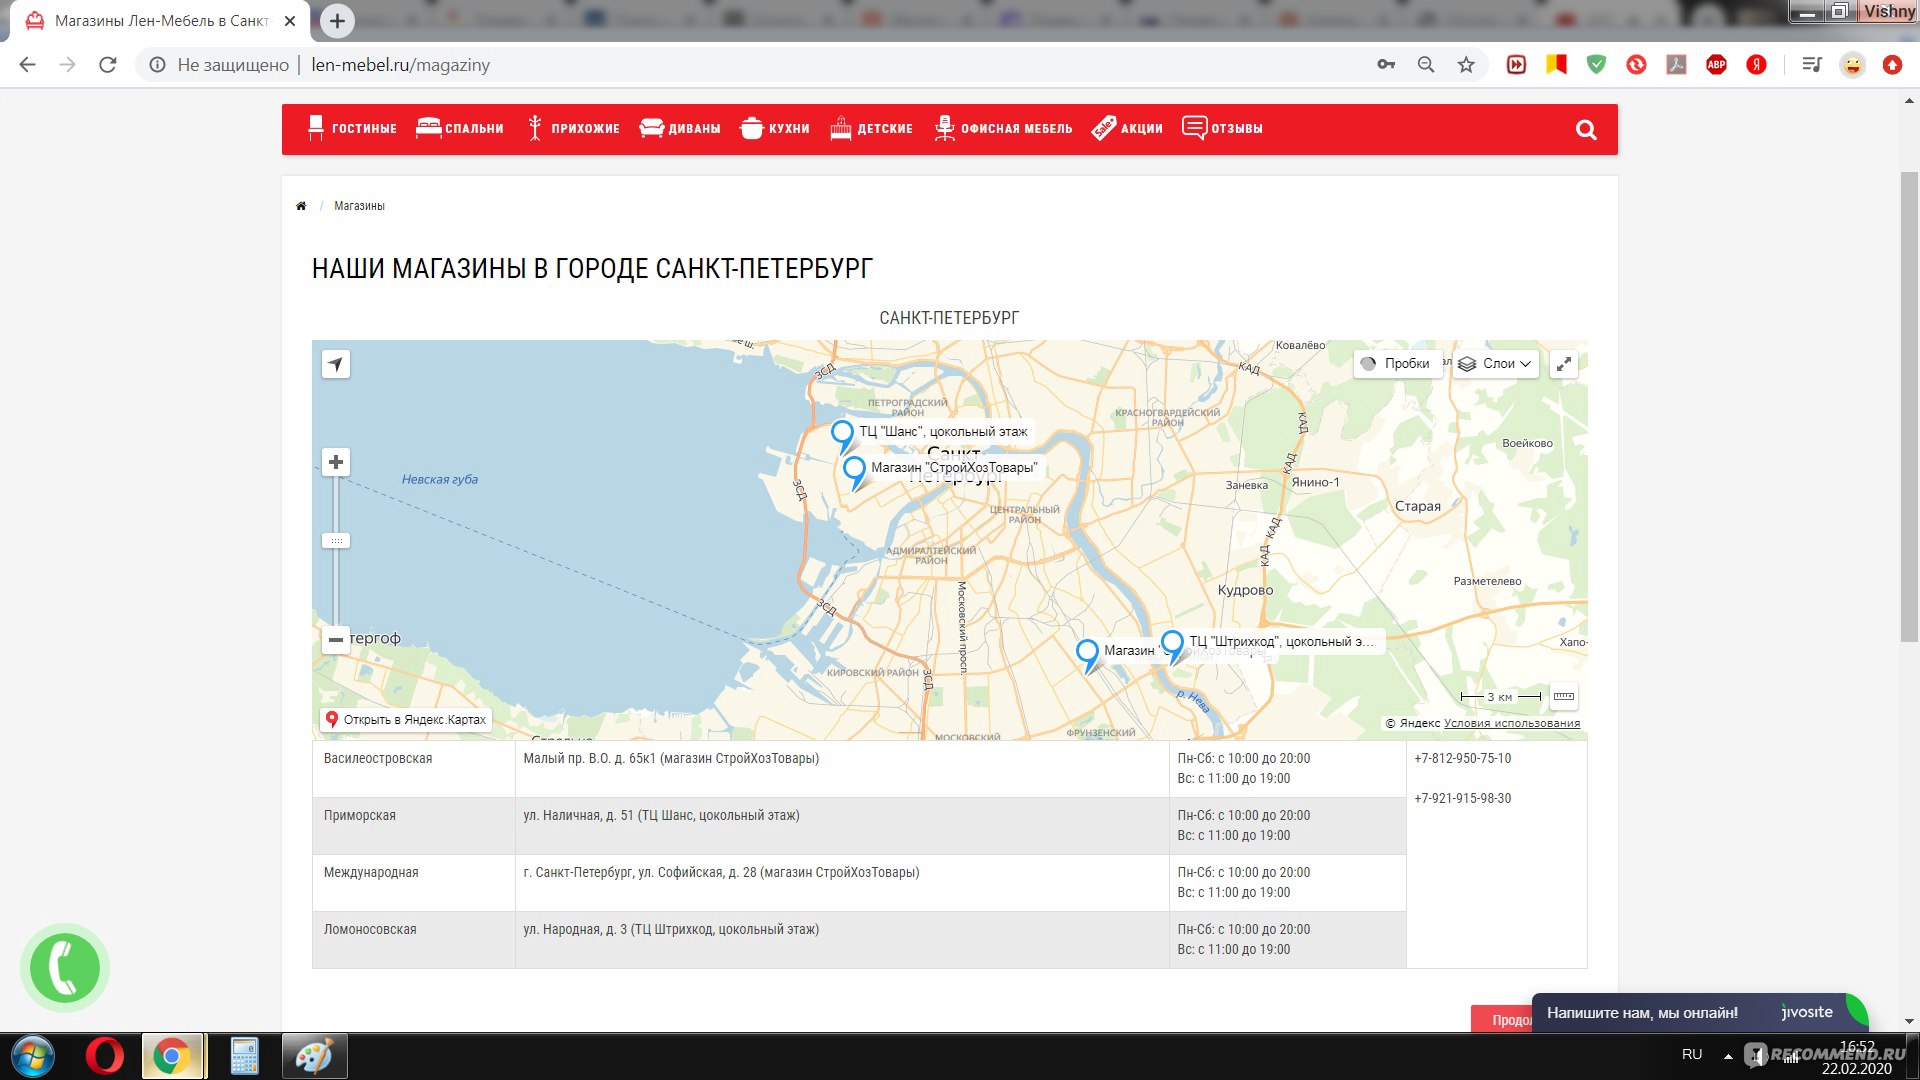Click the ТЦ Шанс map marker
Image resolution: width=1920 pixels, height=1080 pixels.
tap(843, 436)
